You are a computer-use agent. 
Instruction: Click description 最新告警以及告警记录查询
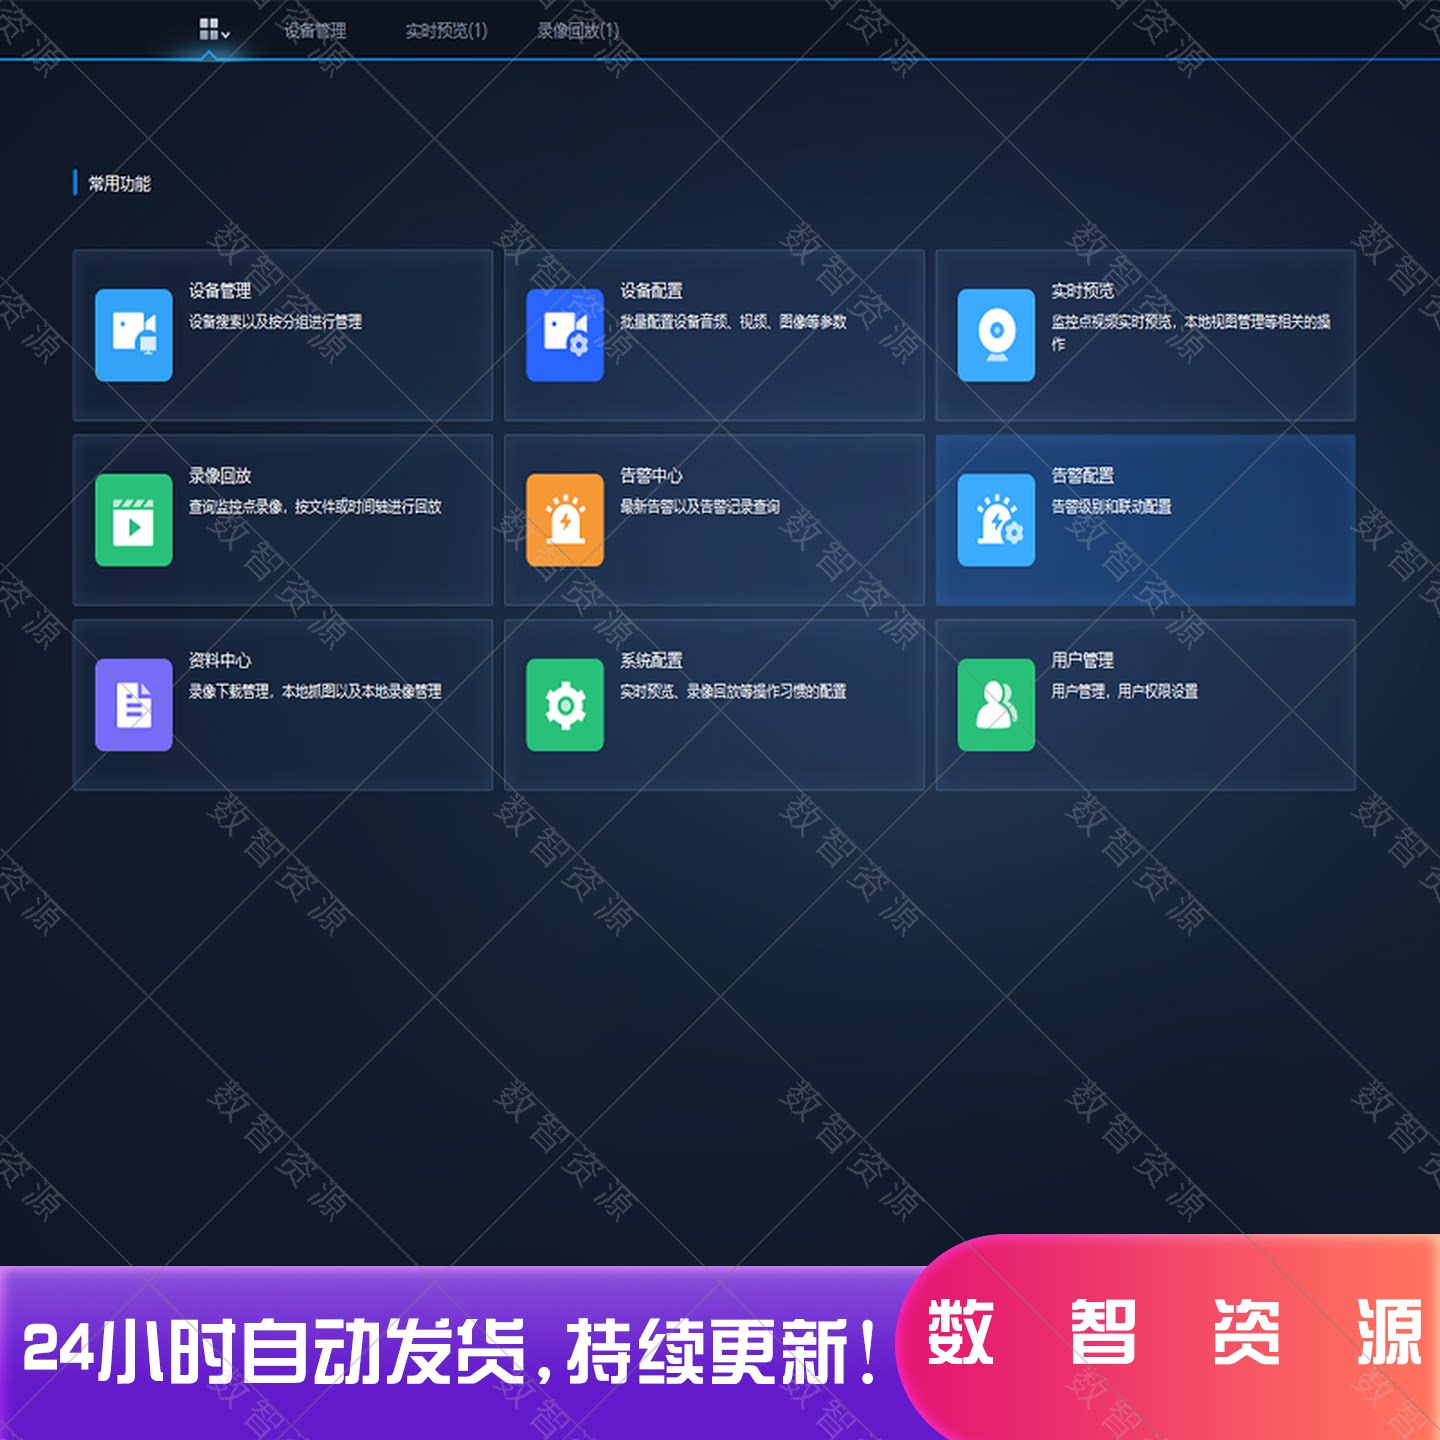[700, 507]
